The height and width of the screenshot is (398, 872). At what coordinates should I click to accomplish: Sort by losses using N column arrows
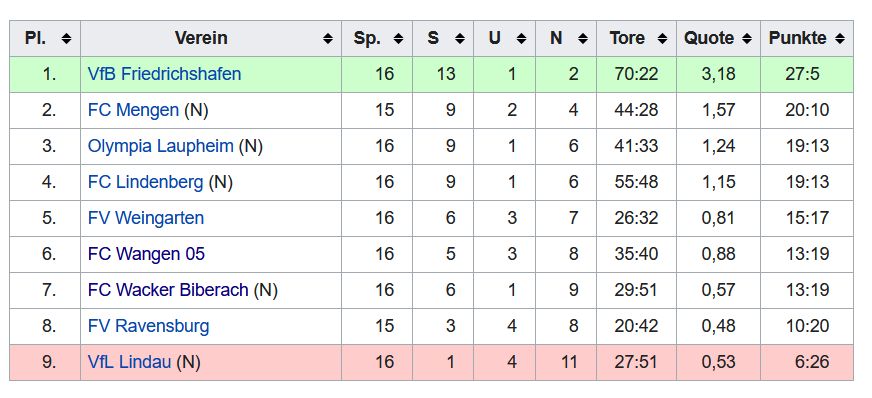[582, 39]
